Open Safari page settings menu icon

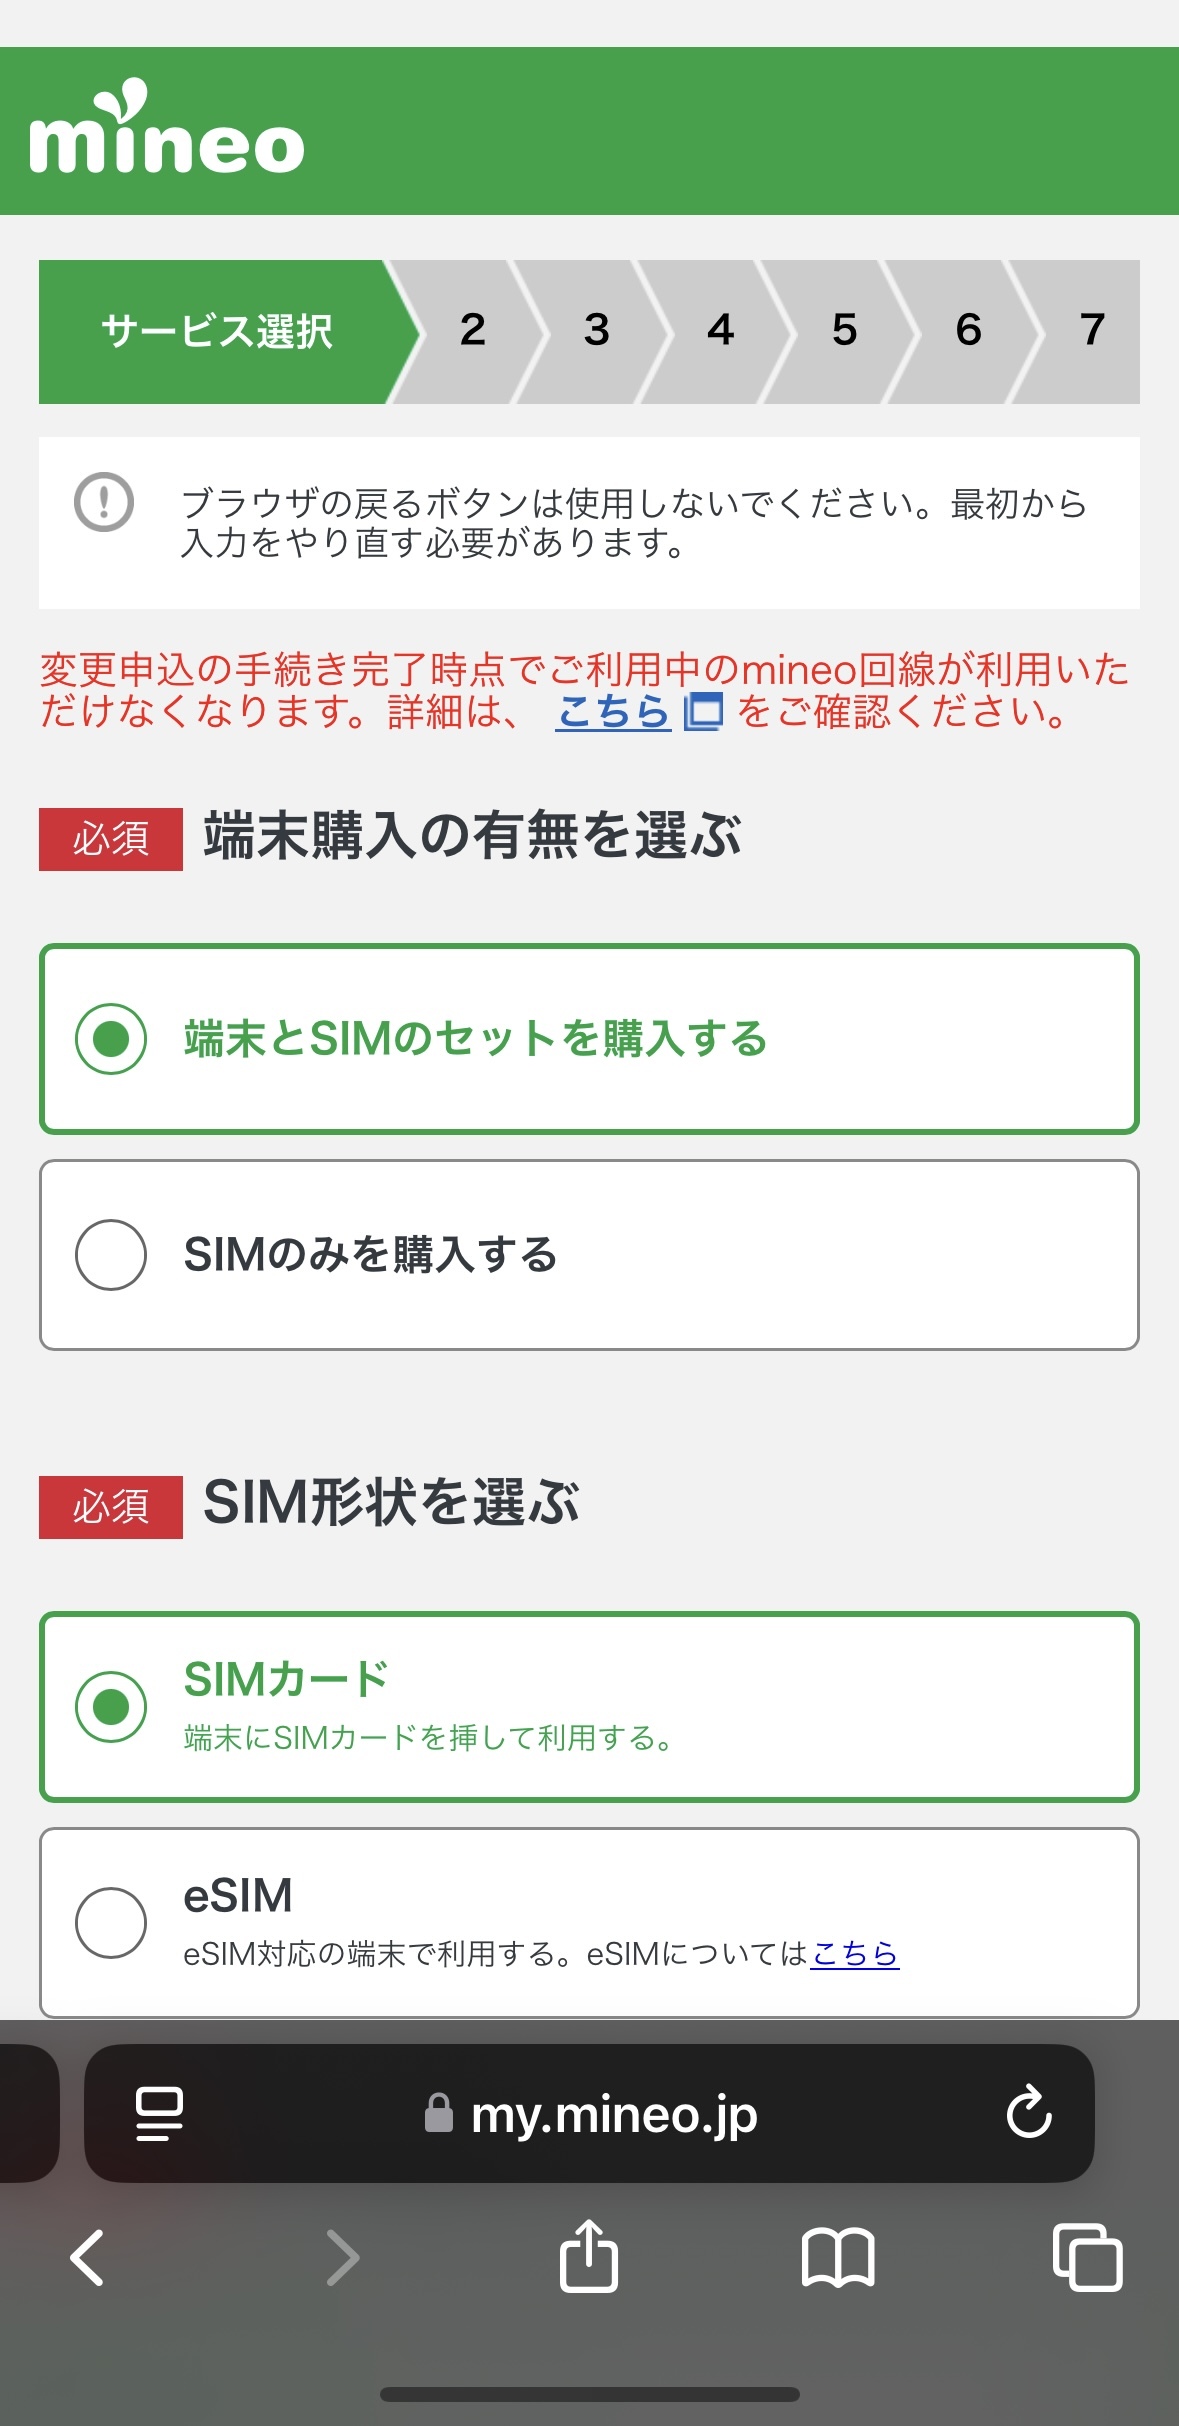click(159, 2113)
